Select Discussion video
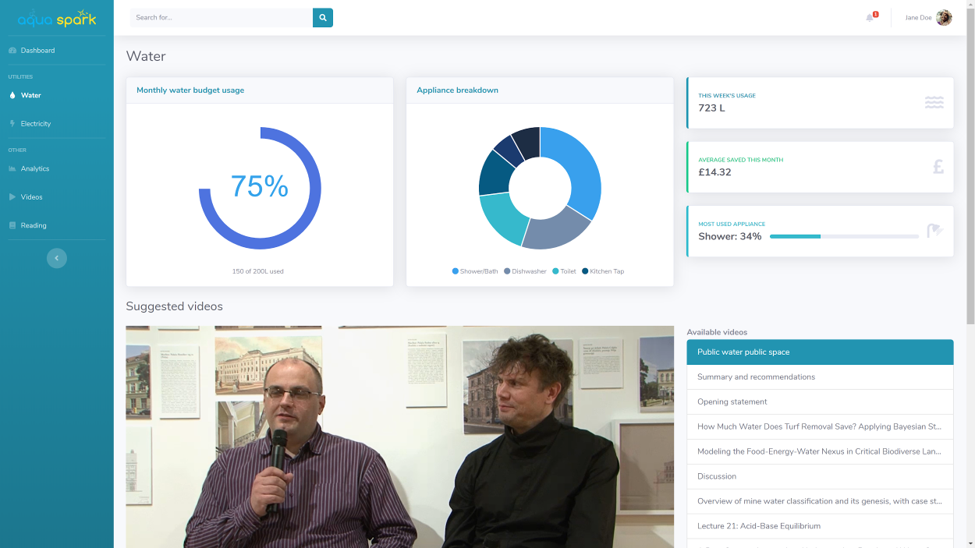The width and height of the screenshot is (975, 548). tap(820, 476)
